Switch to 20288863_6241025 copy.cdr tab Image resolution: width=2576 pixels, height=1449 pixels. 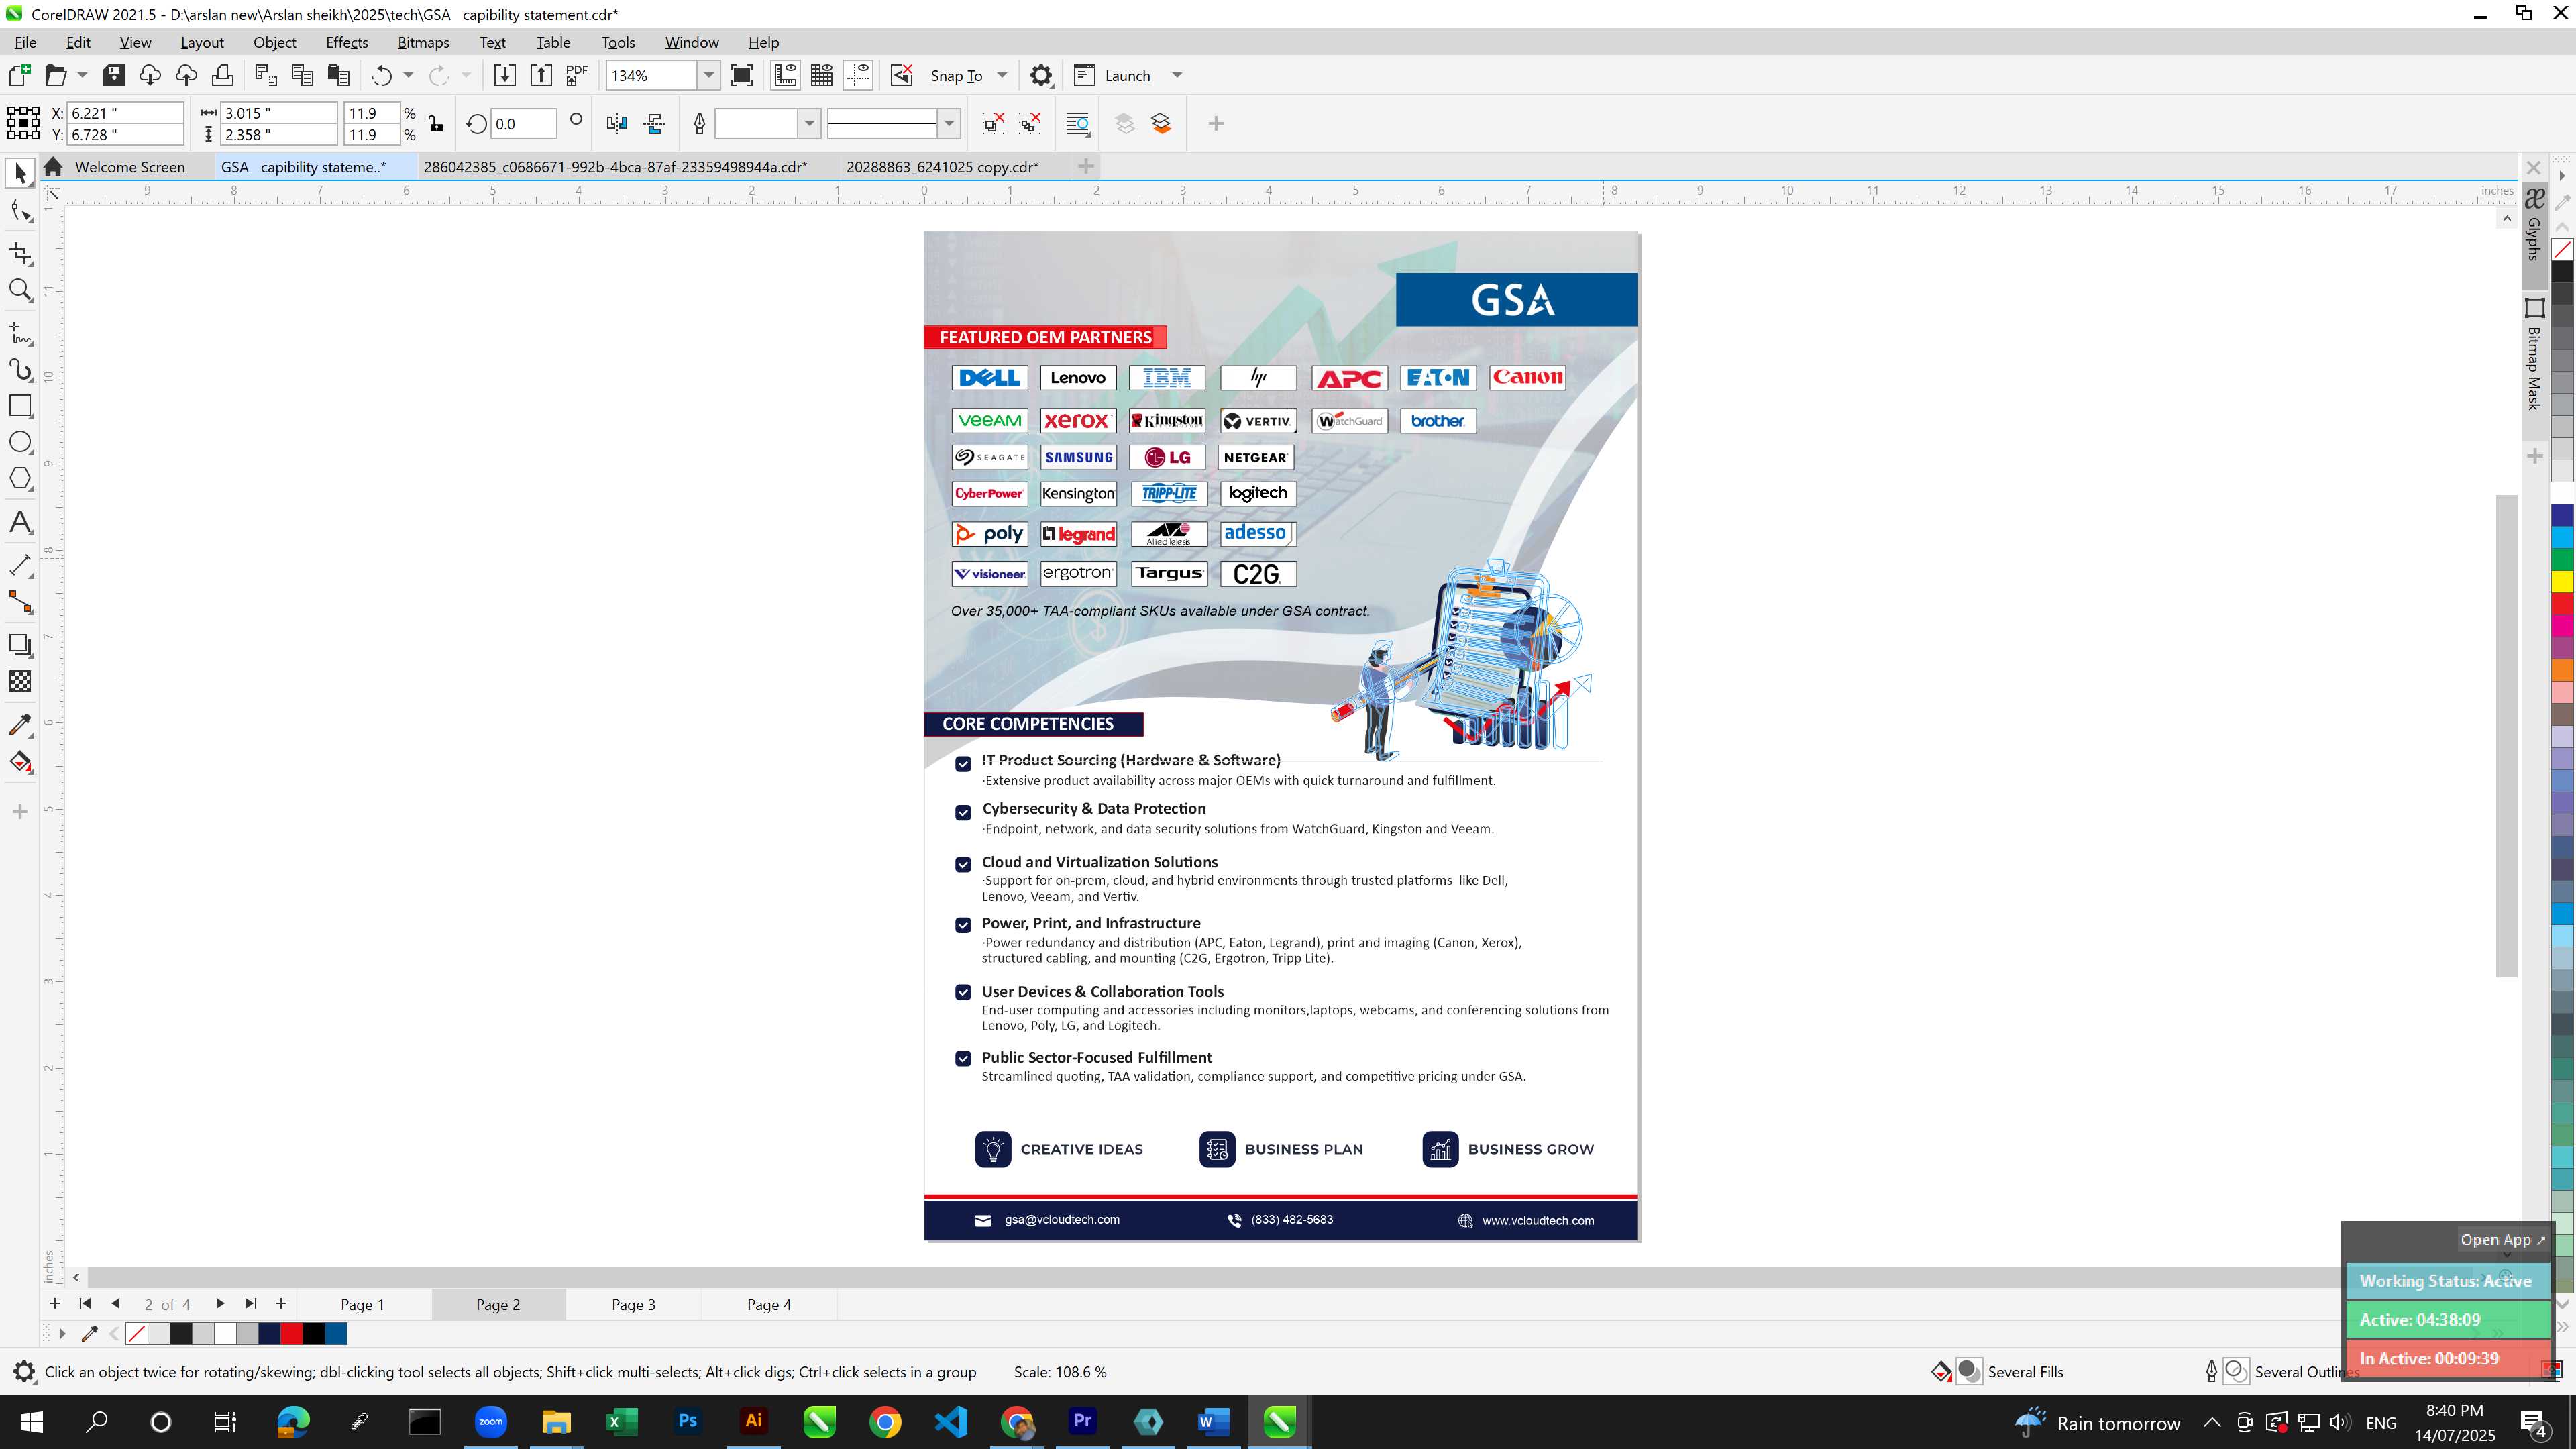click(x=942, y=167)
